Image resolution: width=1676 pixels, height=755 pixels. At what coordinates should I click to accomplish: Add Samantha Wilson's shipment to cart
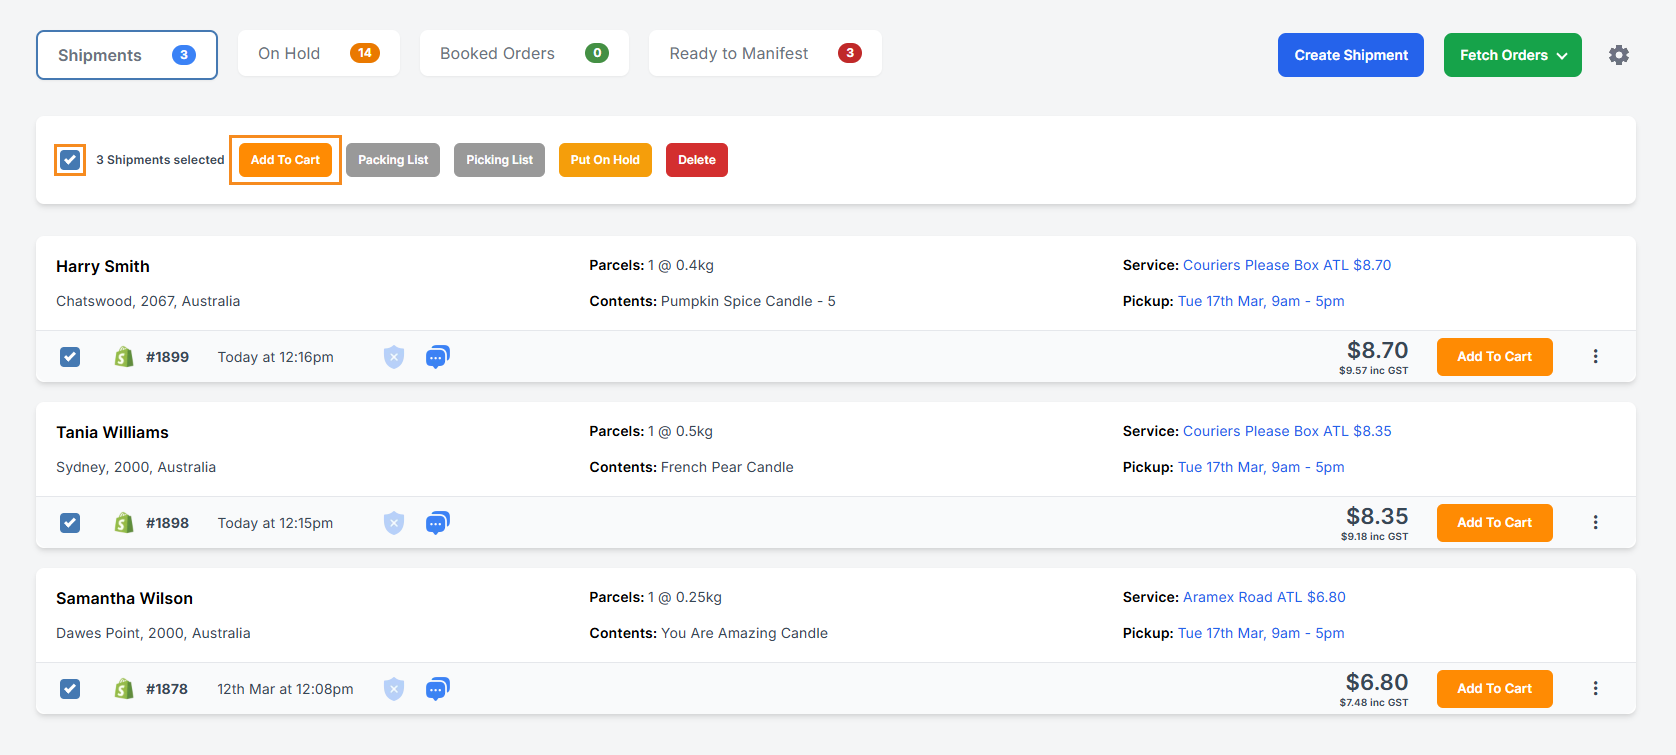click(x=1494, y=689)
